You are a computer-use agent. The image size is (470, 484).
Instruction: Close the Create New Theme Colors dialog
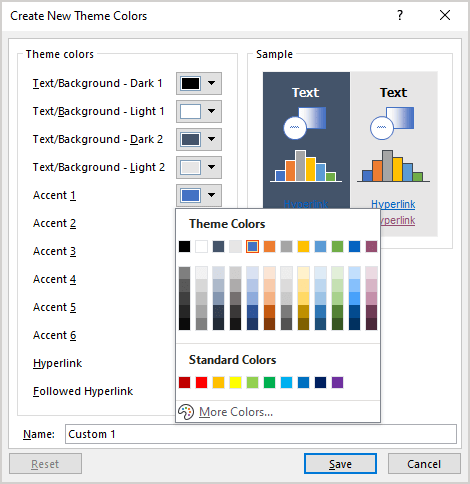pos(445,15)
